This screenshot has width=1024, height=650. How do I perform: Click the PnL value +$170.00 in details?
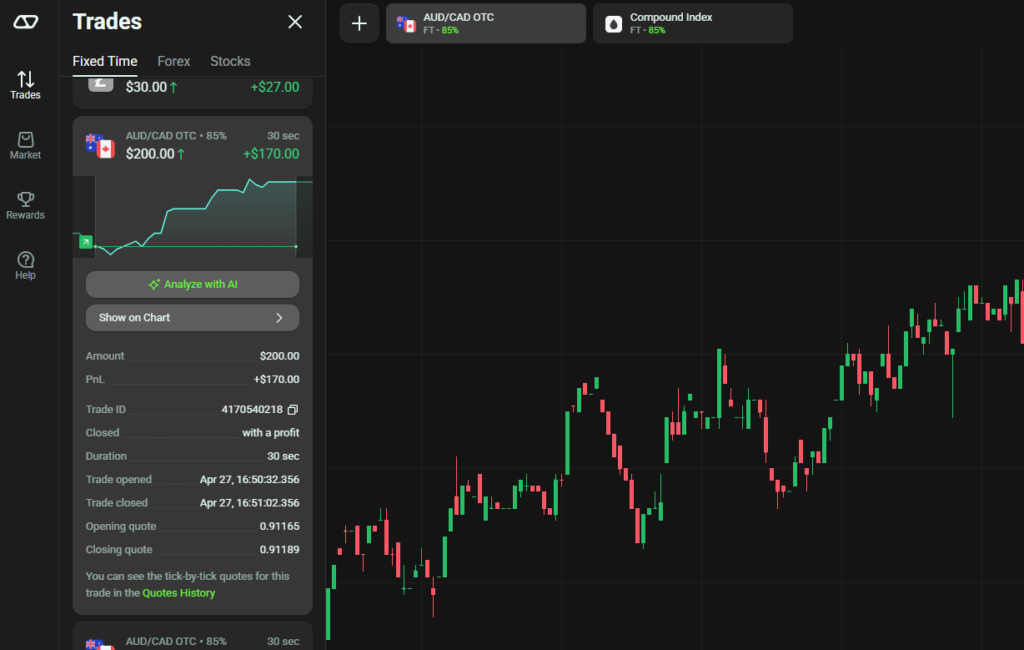[277, 380]
